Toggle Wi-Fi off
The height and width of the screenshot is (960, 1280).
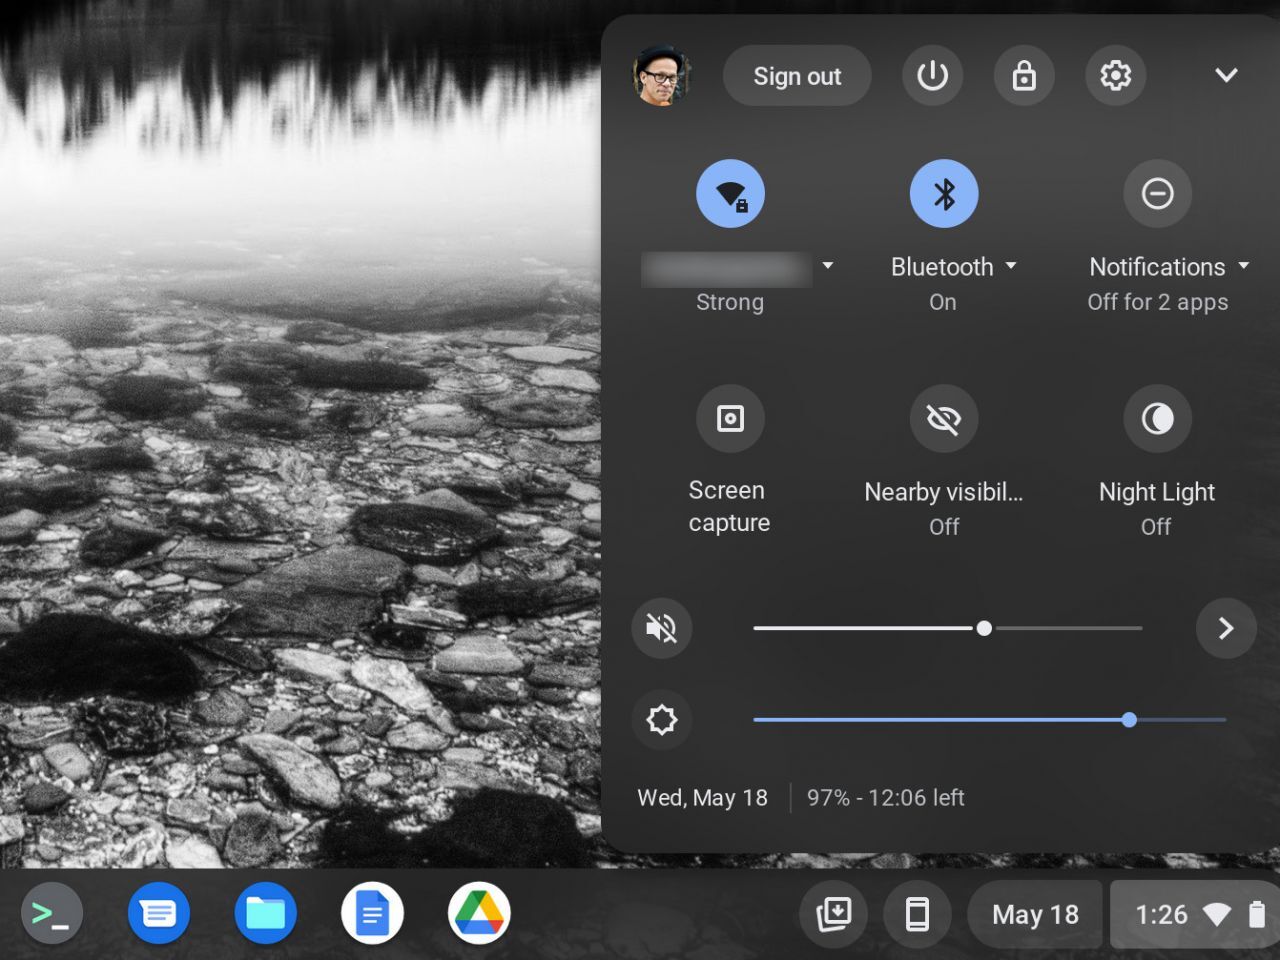(x=729, y=193)
